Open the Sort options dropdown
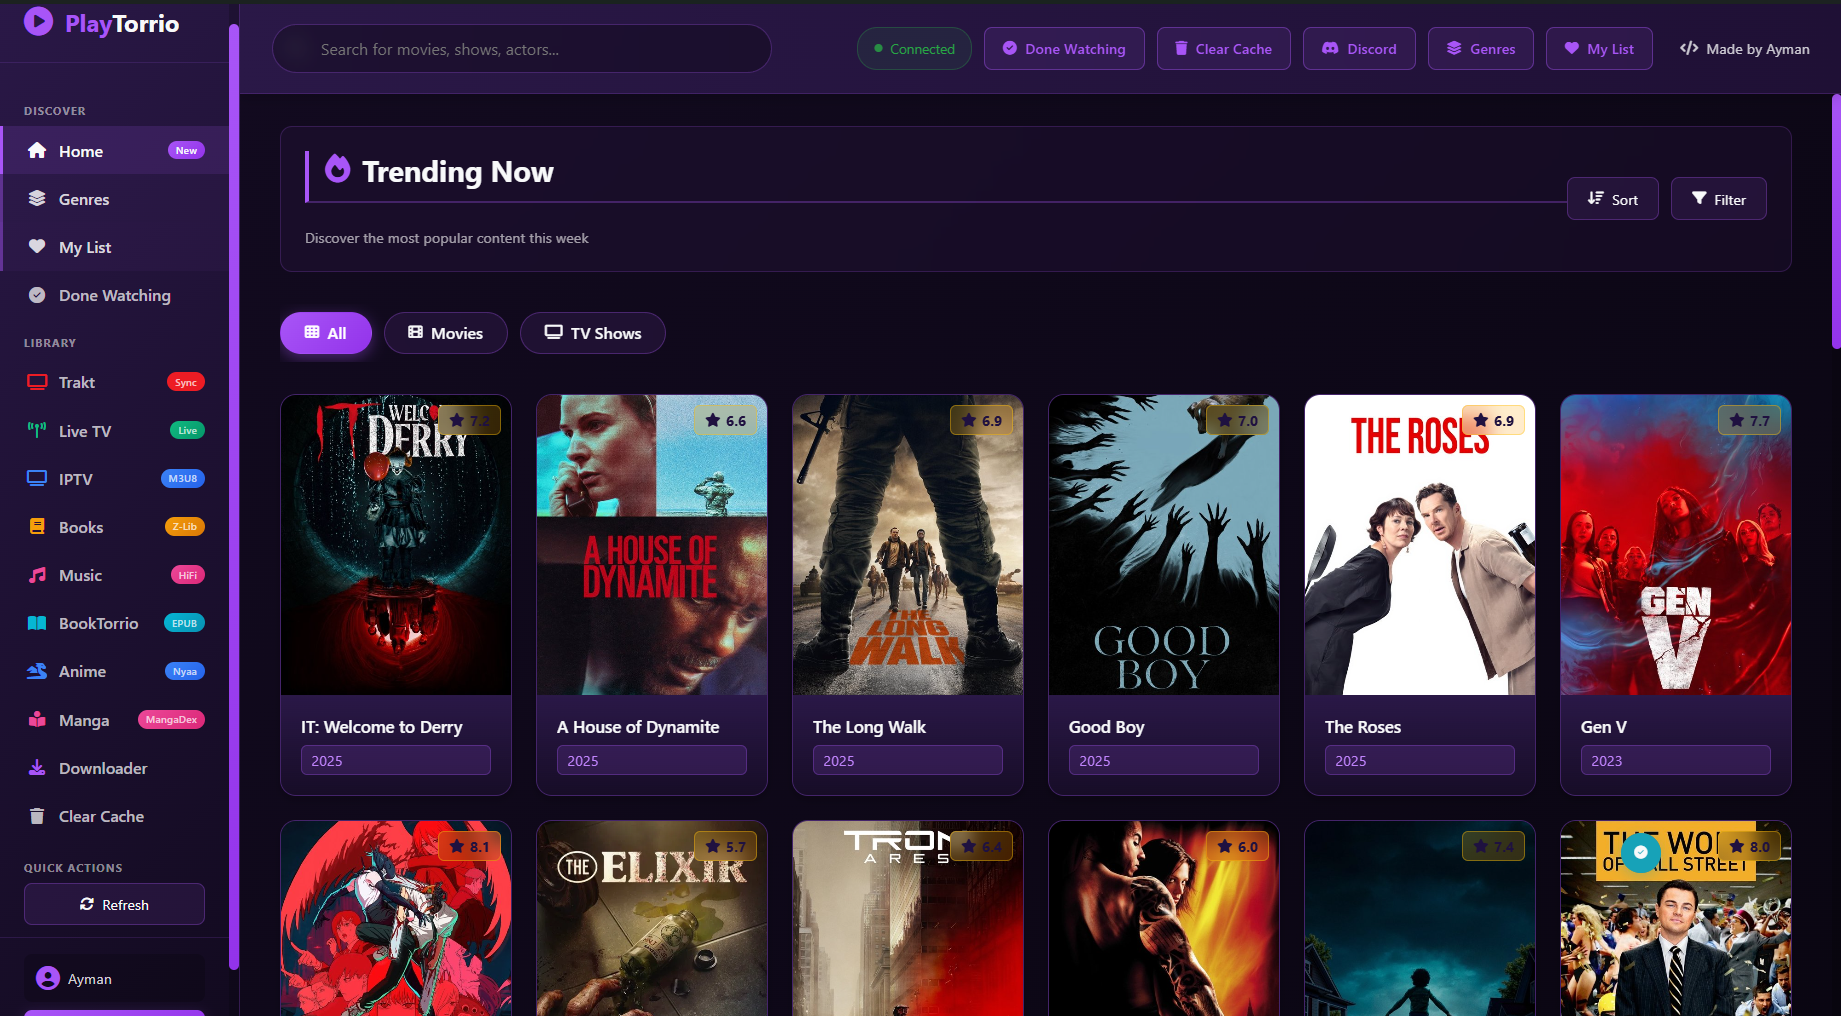The image size is (1841, 1016). pyautogui.click(x=1612, y=199)
